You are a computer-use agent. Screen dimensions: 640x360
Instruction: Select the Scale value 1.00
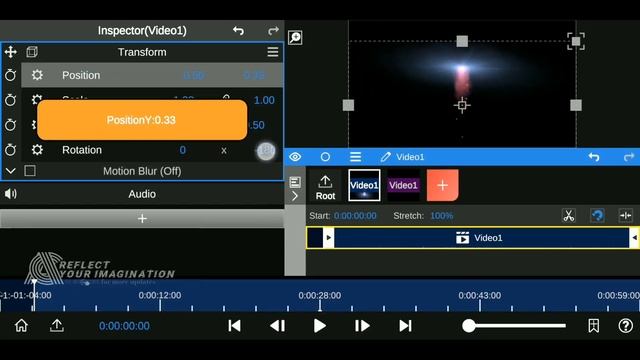coord(264,100)
